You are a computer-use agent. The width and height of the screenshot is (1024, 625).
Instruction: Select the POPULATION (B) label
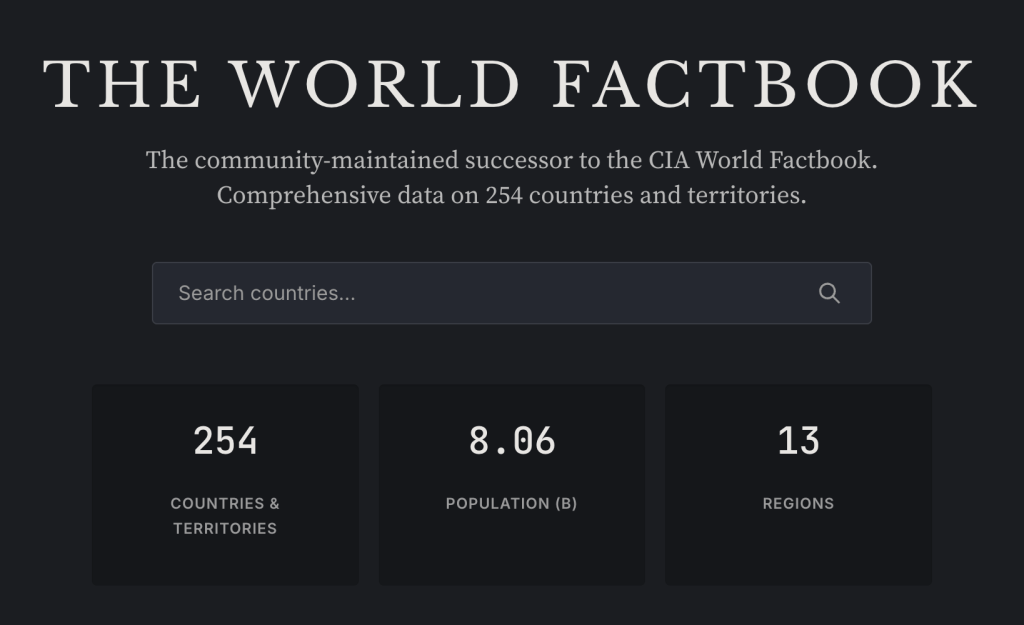(x=512, y=503)
